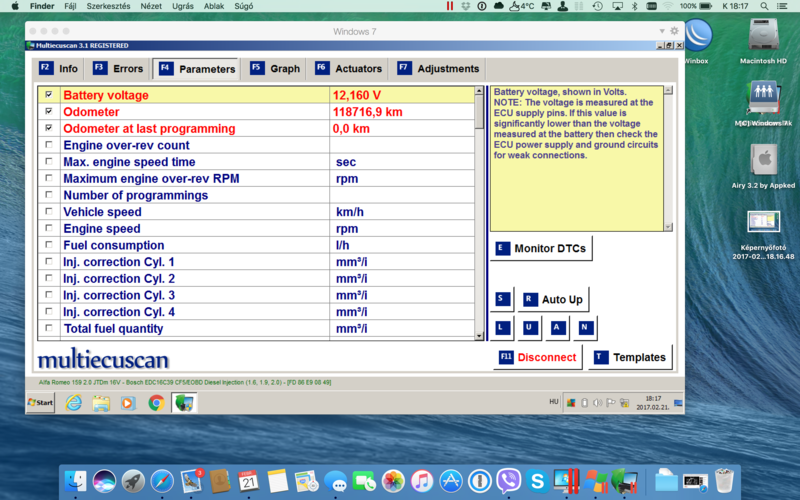Viewport: 800px width, 500px height.
Task: Check Inj. correction Cyl. 4 box
Action: (x=49, y=311)
